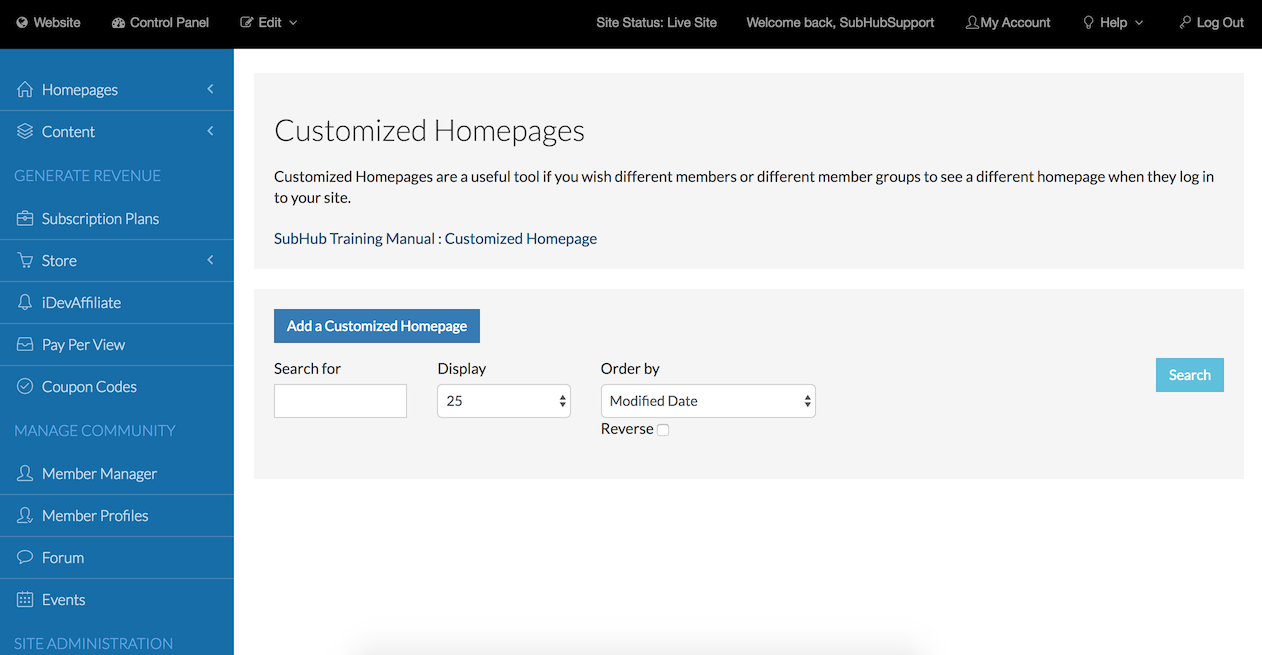Viewport: 1262px width, 655px height.
Task: Click the briefcase icon for Subscription Plans
Action: tap(25, 218)
